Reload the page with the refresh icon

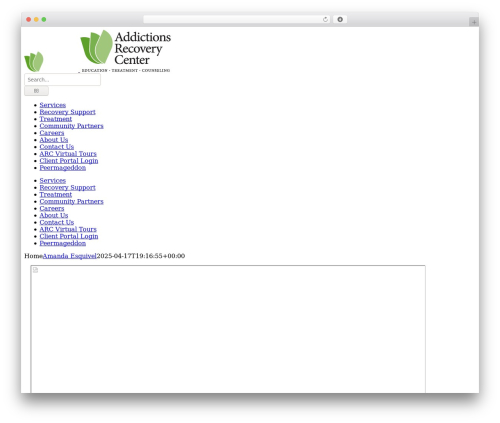click(325, 19)
